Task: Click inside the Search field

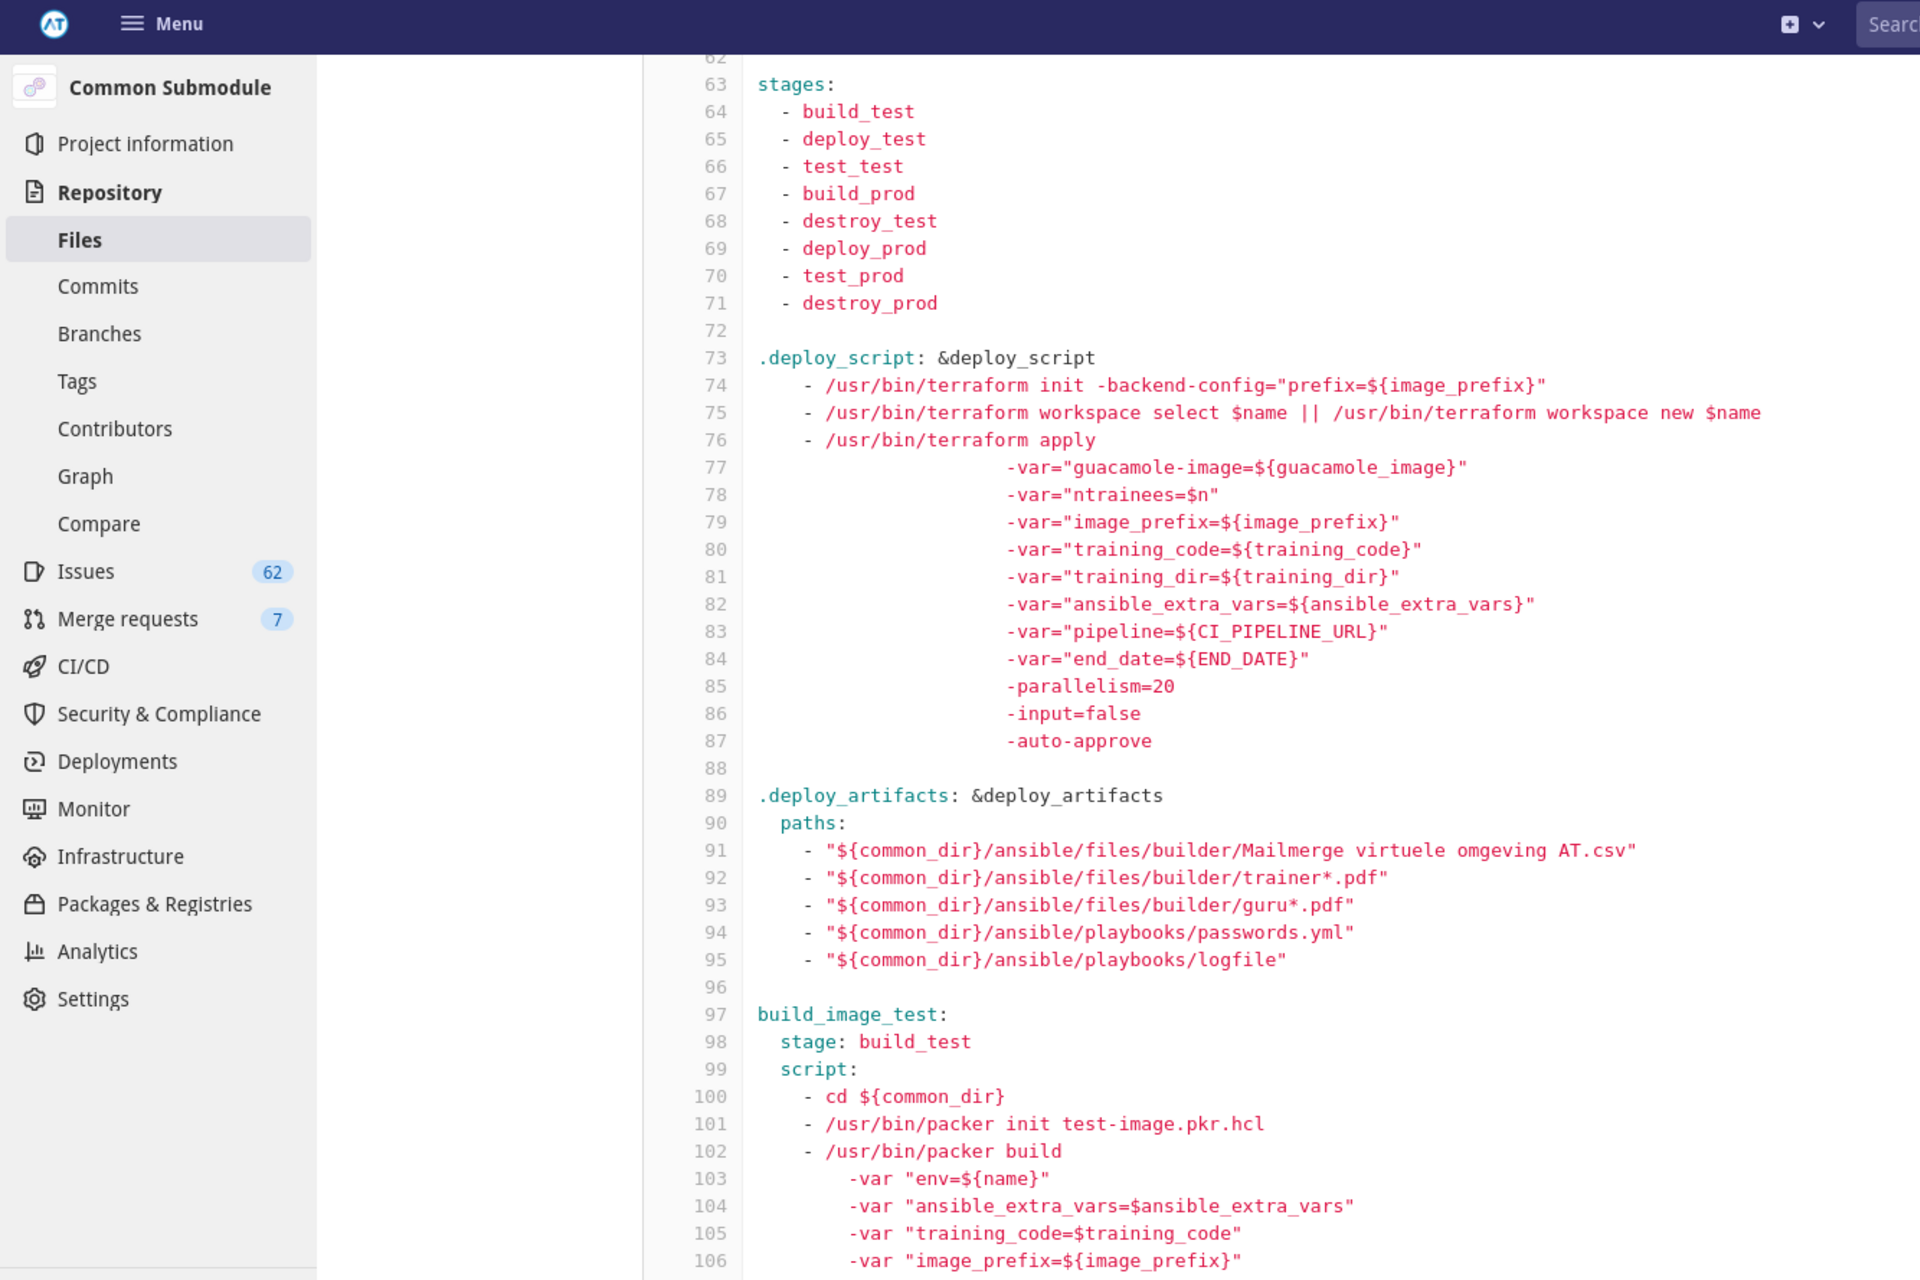Action: pyautogui.click(x=1893, y=24)
